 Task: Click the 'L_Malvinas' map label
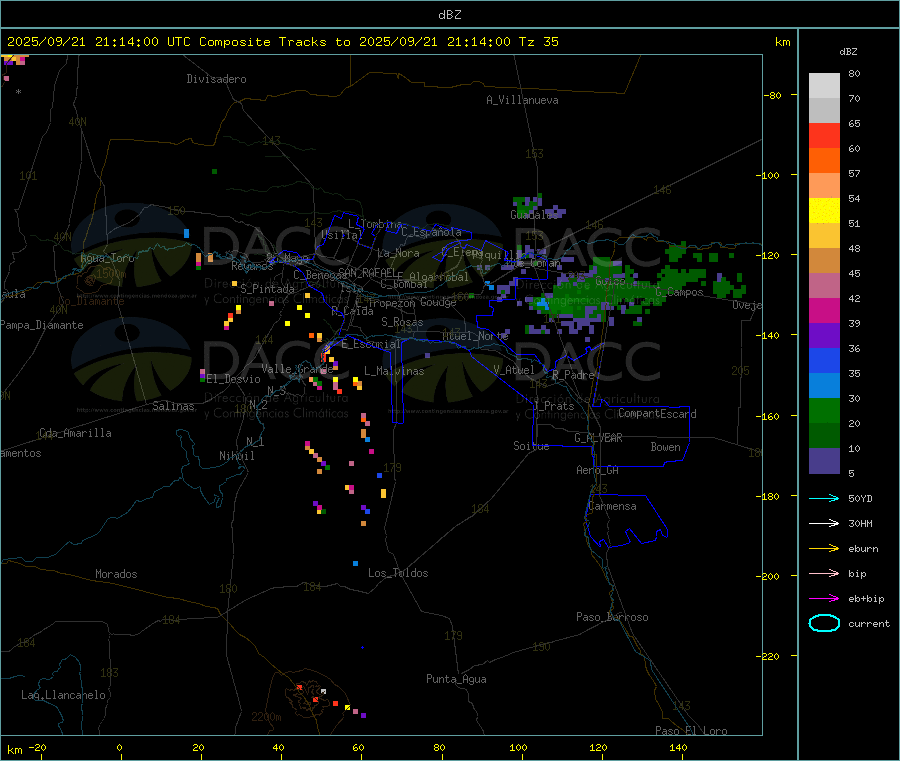tap(394, 371)
